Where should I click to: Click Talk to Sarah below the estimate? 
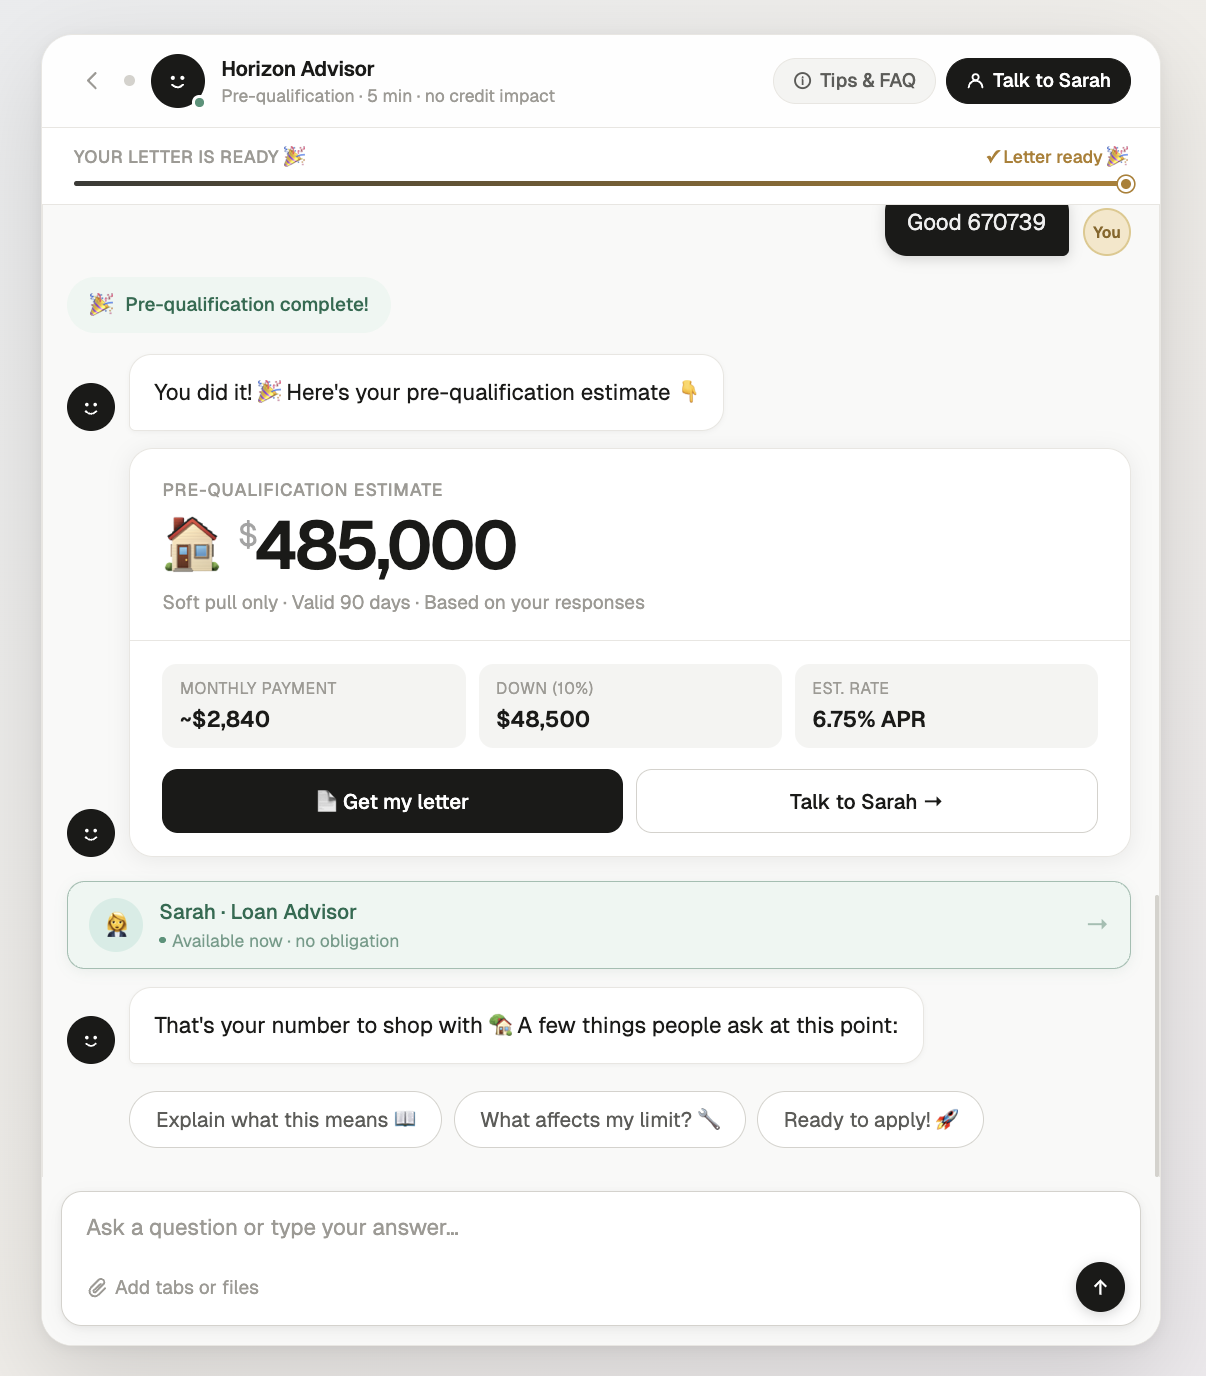click(x=866, y=801)
